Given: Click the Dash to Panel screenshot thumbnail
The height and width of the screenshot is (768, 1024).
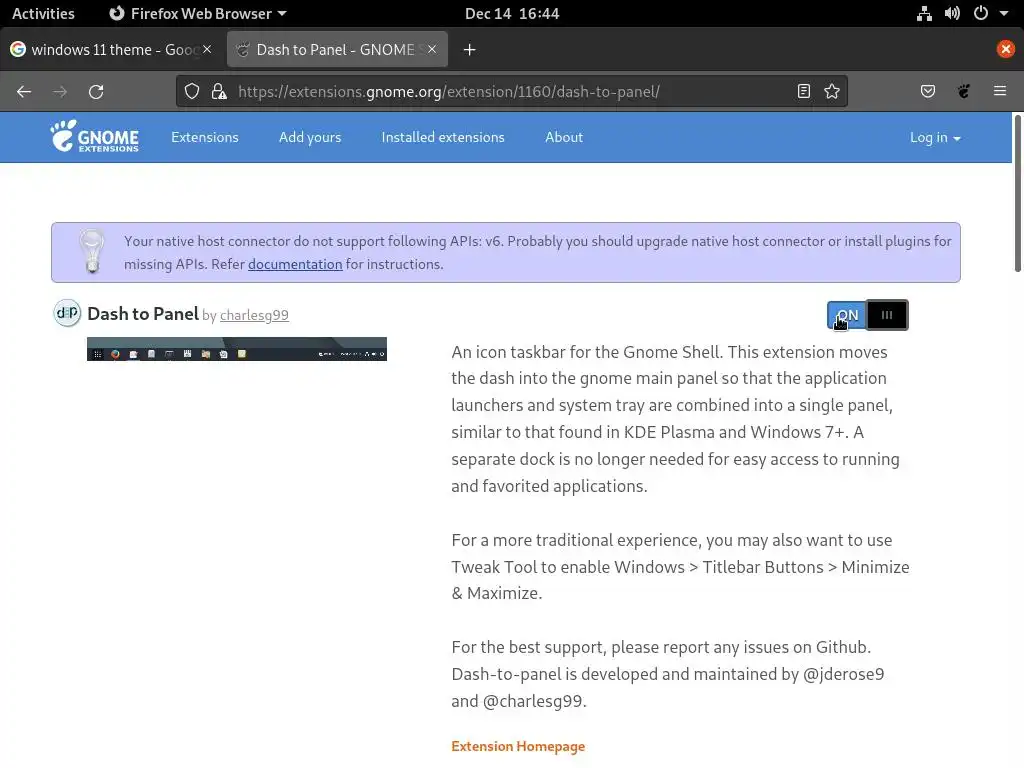Looking at the screenshot, I should pyautogui.click(x=237, y=349).
